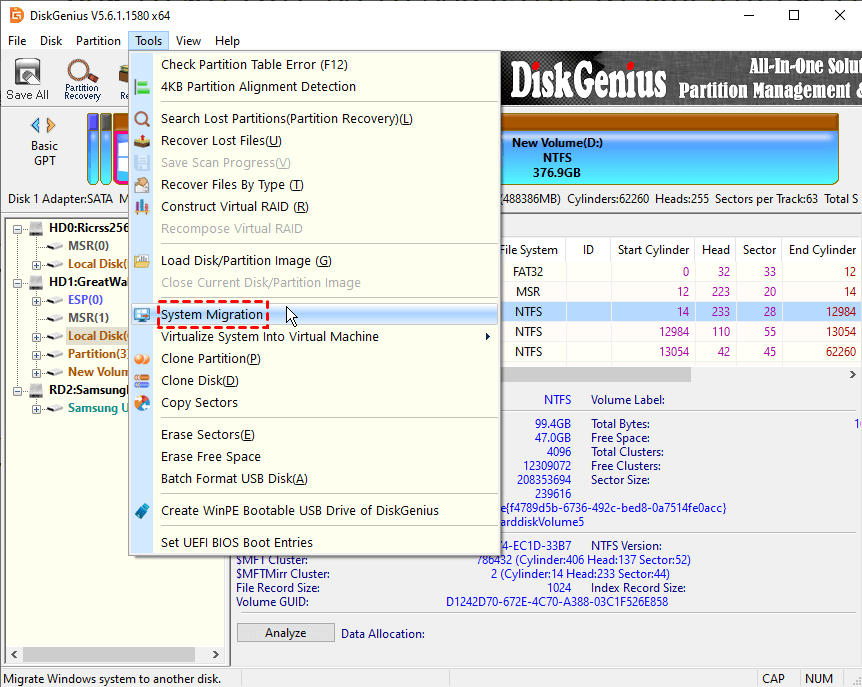Select the MSR row in partition table
862x687 pixels.
tap(681, 292)
